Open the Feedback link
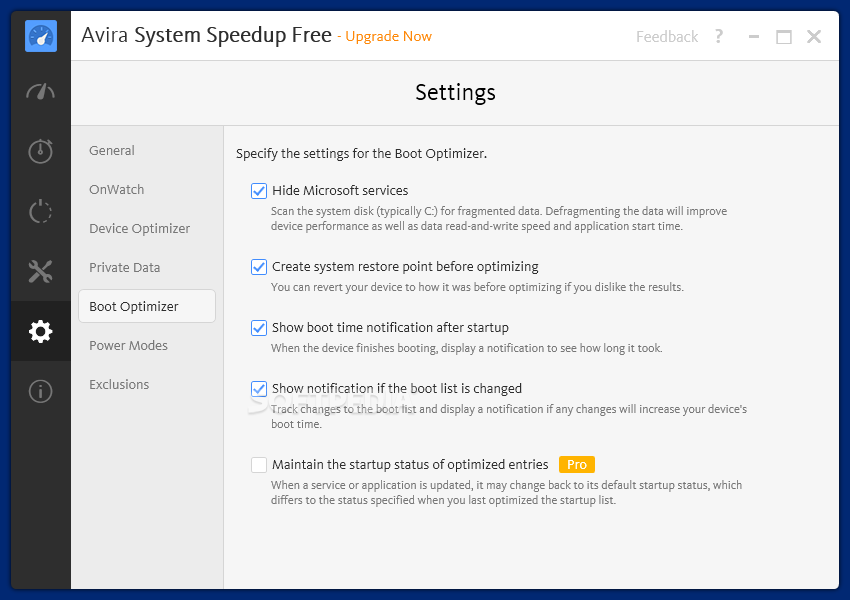The width and height of the screenshot is (850, 600). click(x=667, y=36)
